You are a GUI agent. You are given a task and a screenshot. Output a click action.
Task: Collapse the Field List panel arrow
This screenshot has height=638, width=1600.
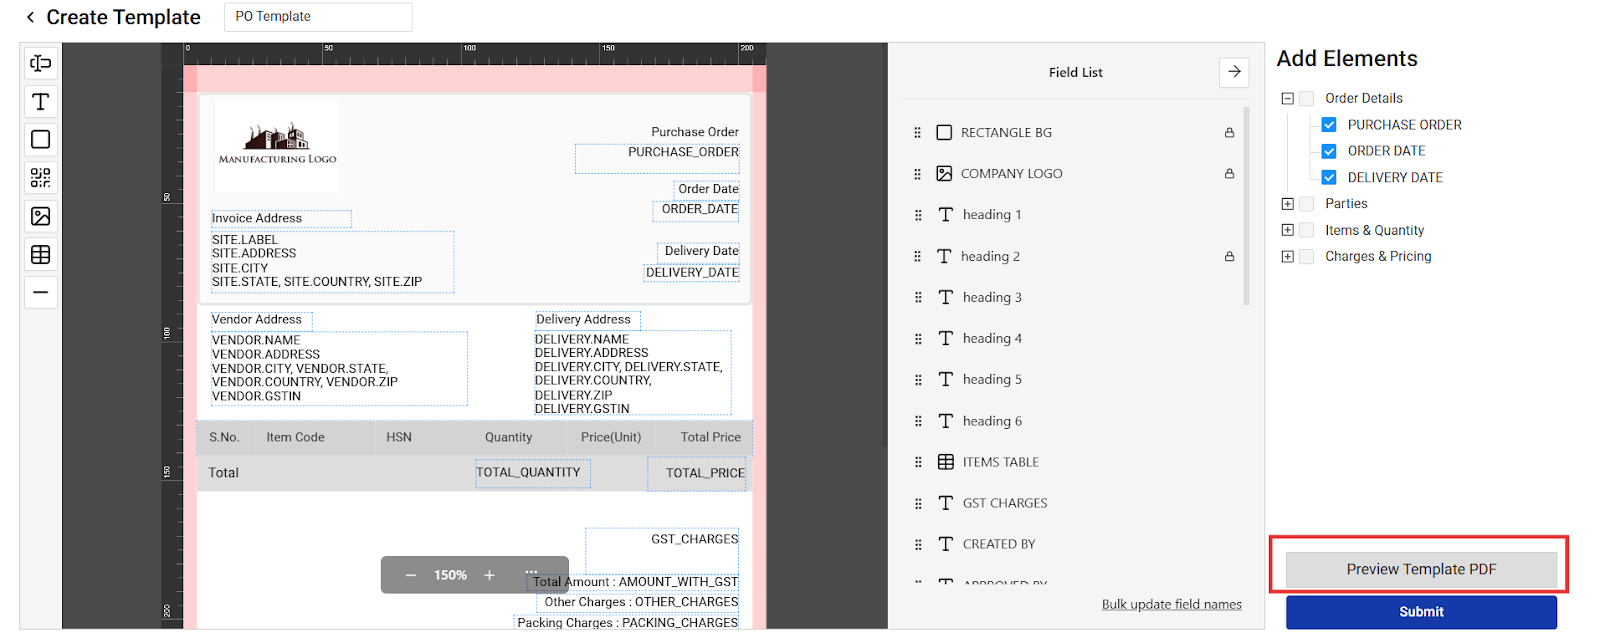click(1234, 72)
